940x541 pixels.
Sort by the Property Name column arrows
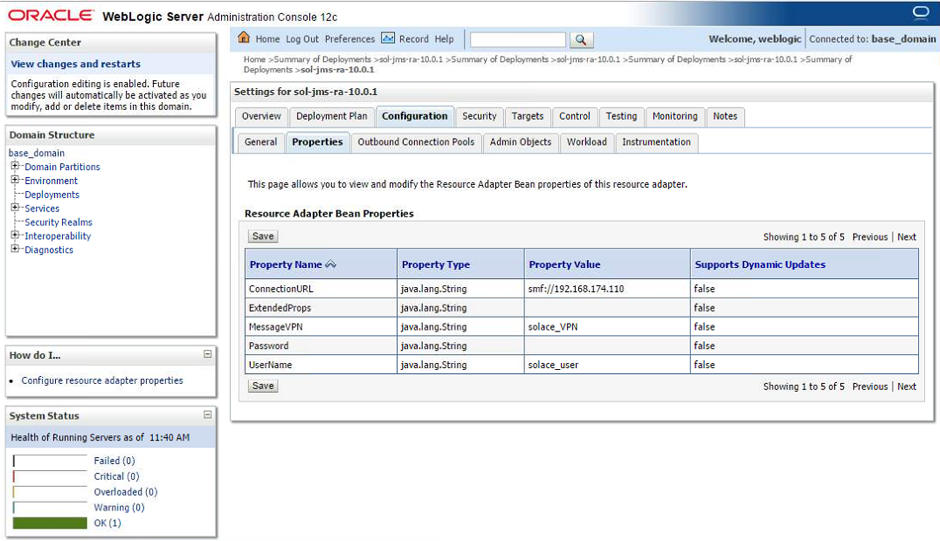[331, 265]
